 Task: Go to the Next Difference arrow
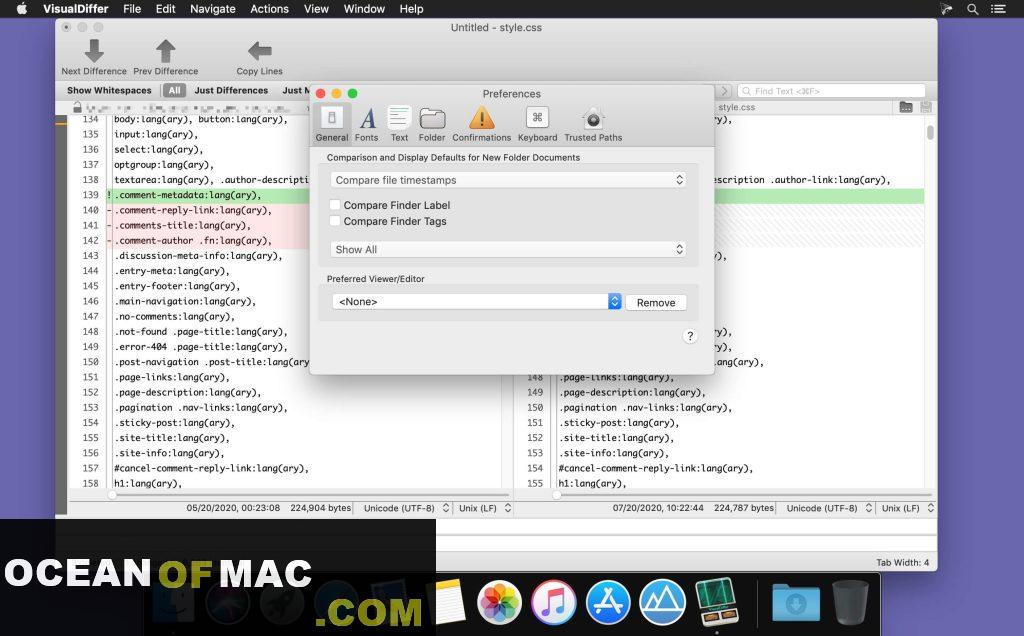94,51
